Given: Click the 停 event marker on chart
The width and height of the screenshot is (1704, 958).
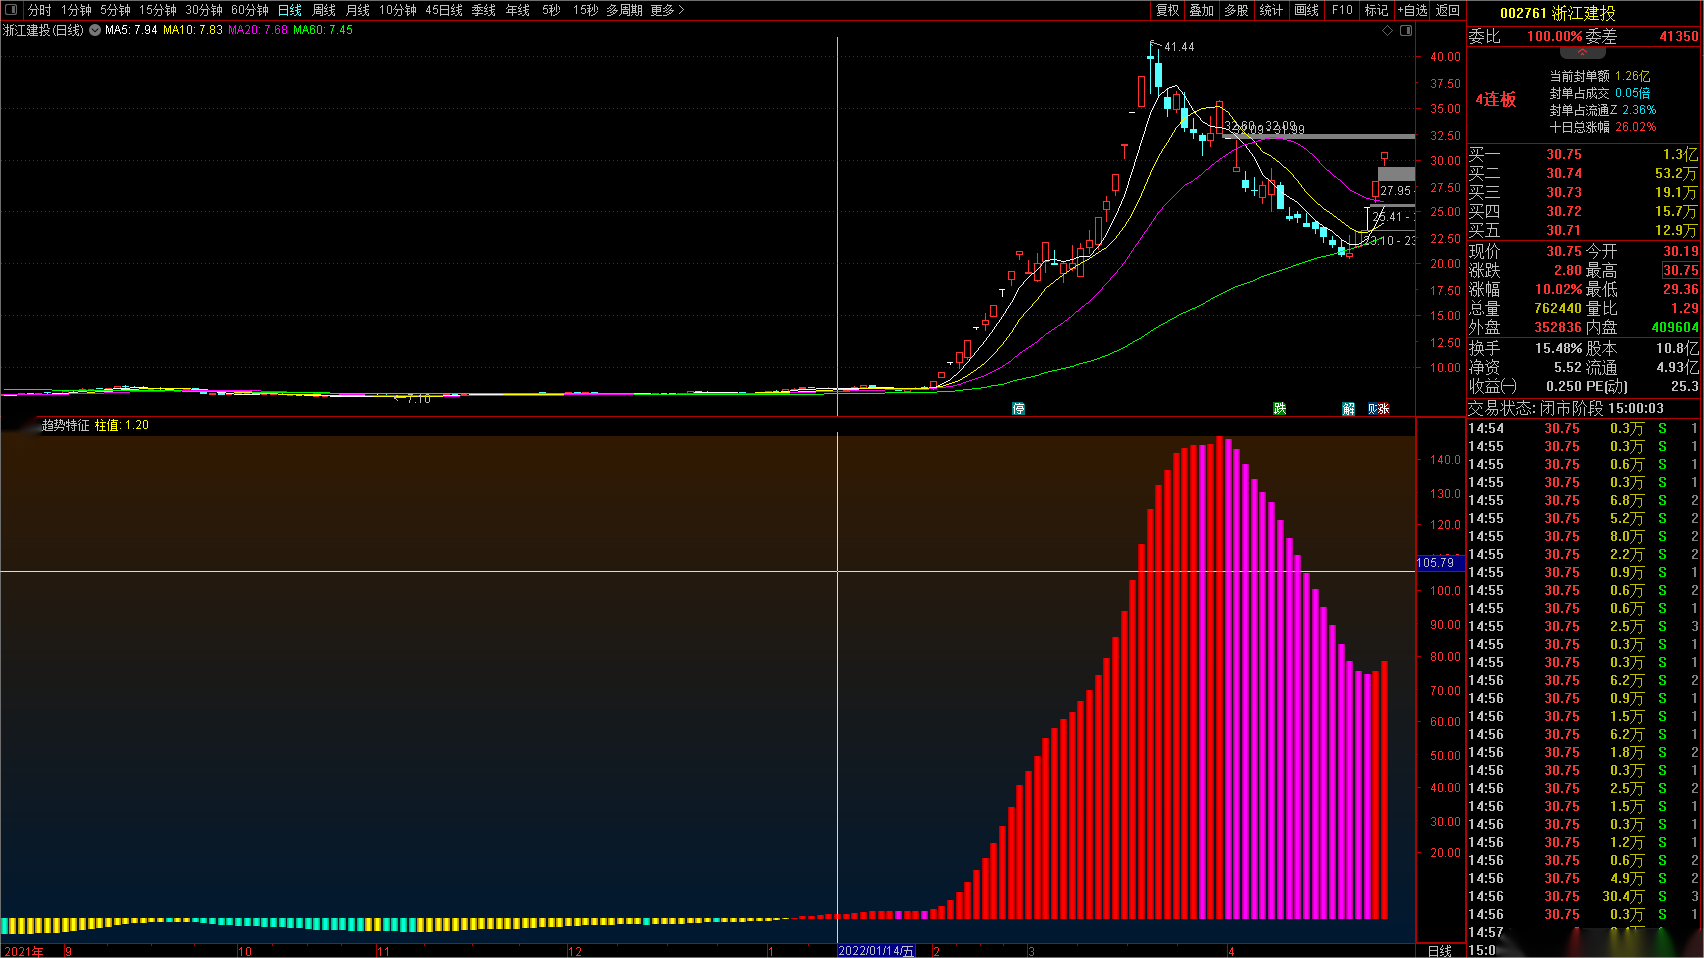Looking at the screenshot, I should point(1018,409).
